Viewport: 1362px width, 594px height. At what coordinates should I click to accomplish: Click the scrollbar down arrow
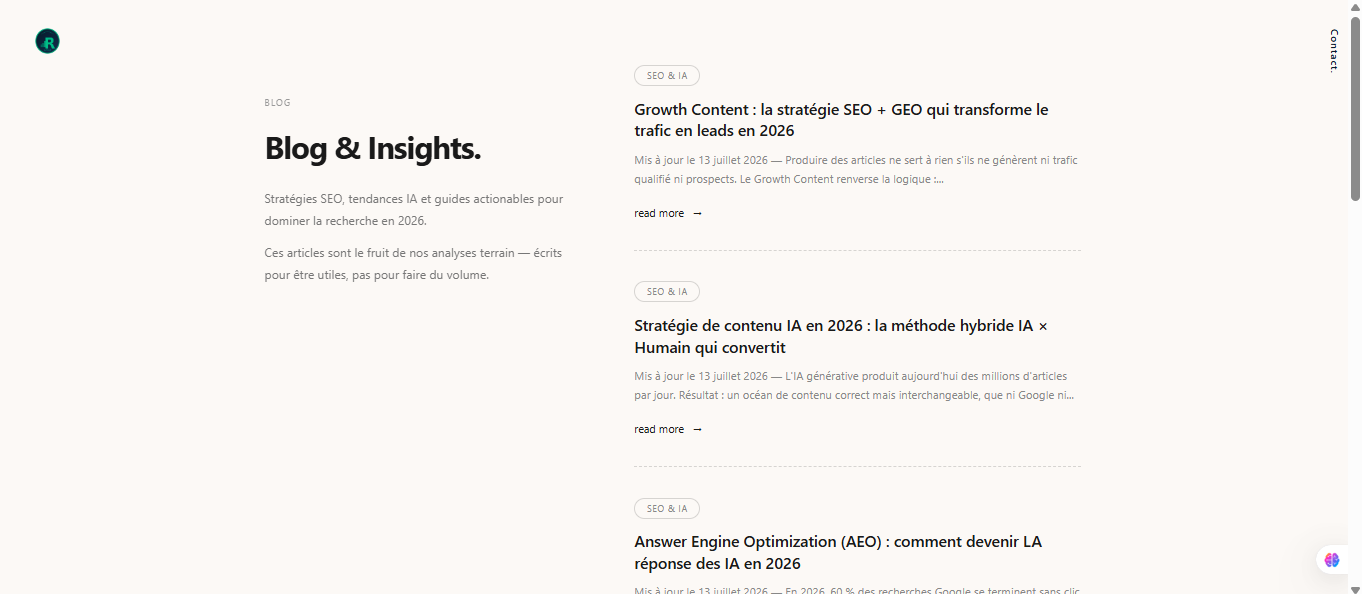pyautogui.click(x=1355, y=587)
